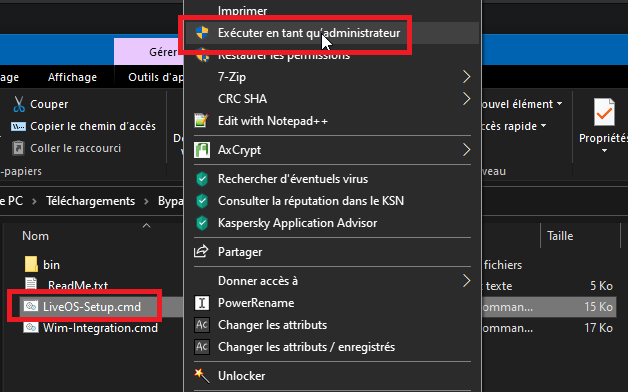Expand the 7-Zip submenu arrow
The image size is (628, 392).
click(x=466, y=76)
